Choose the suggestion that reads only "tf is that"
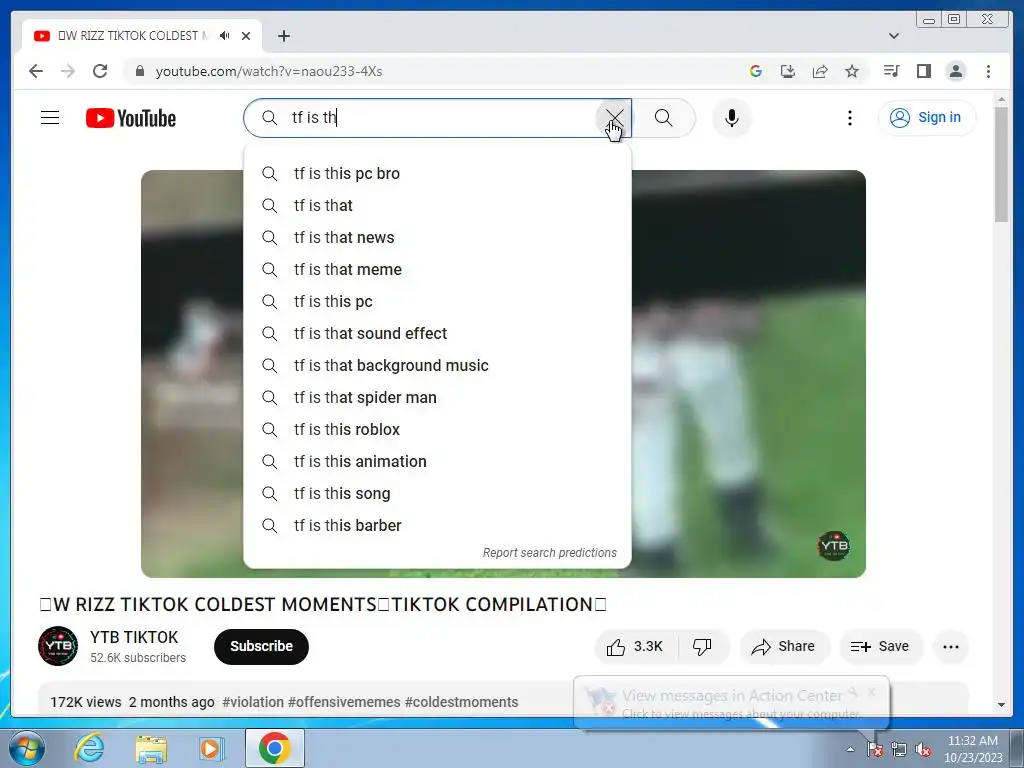The width and height of the screenshot is (1024, 768). pyautogui.click(x=438, y=206)
